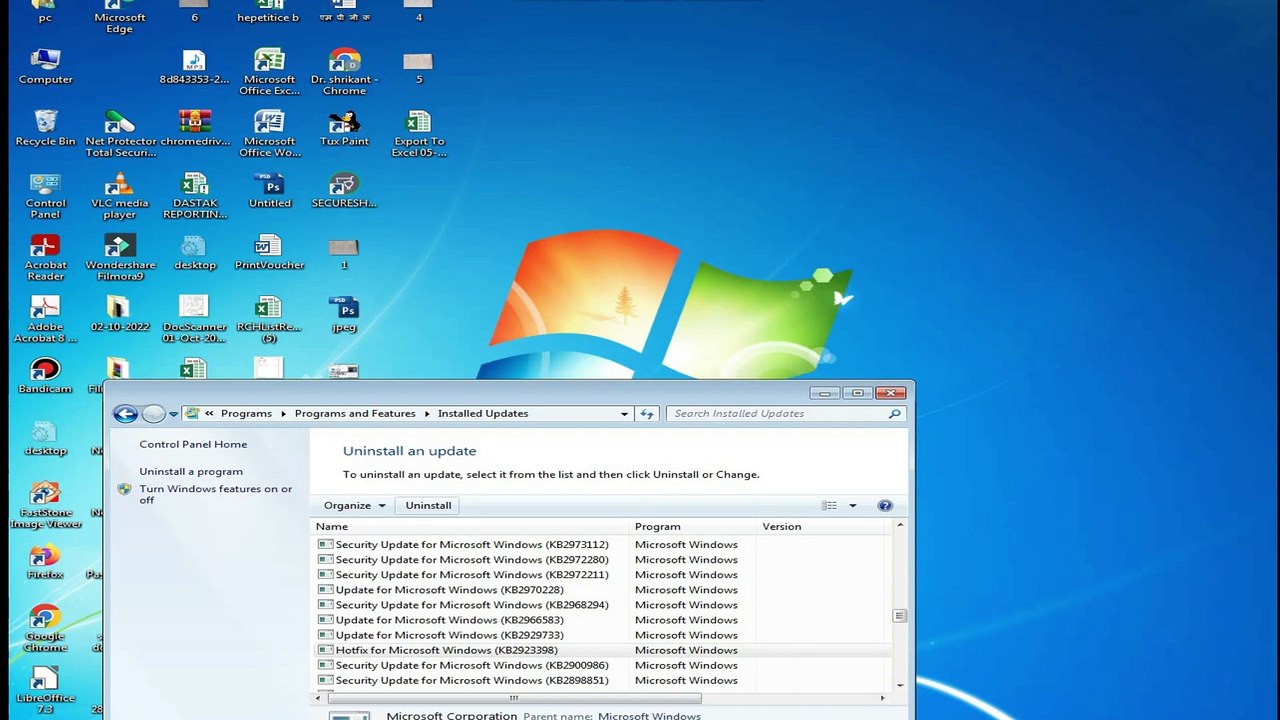
Task: Select Hotfix for Microsoft Windows (KB2923398)
Action: coord(600,650)
